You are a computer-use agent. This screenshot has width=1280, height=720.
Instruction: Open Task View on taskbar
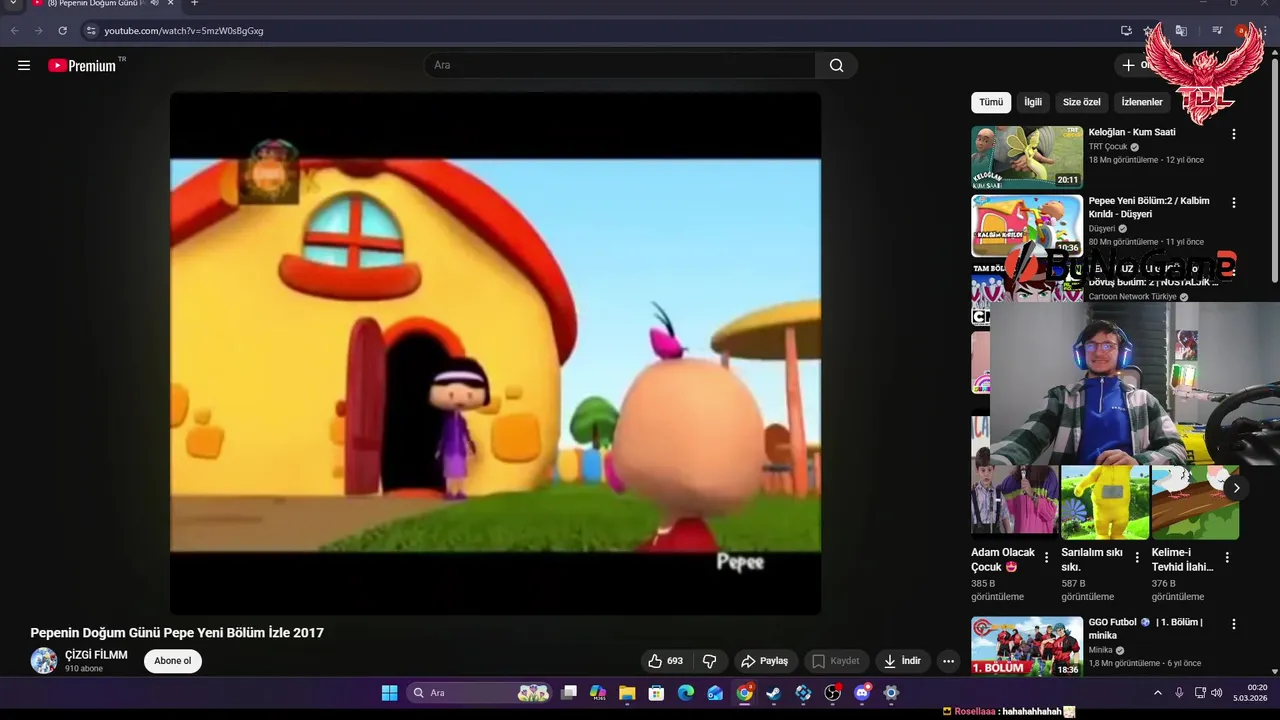tap(569, 693)
